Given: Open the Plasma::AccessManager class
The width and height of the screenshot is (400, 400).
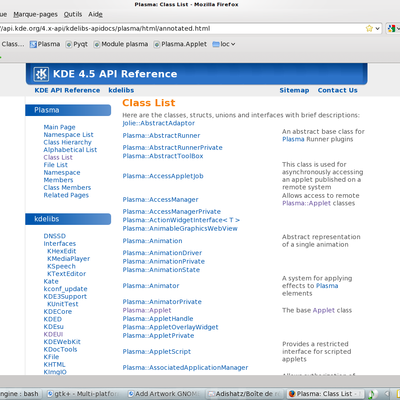Looking at the screenshot, I should coord(160,200).
